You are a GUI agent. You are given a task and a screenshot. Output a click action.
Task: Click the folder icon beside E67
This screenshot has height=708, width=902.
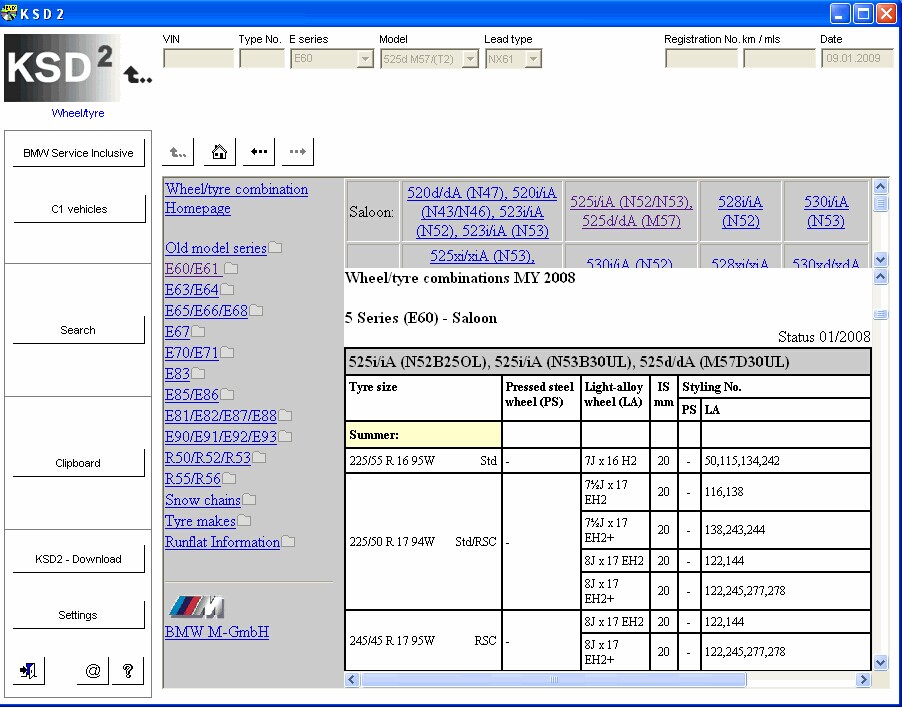pos(198,331)
